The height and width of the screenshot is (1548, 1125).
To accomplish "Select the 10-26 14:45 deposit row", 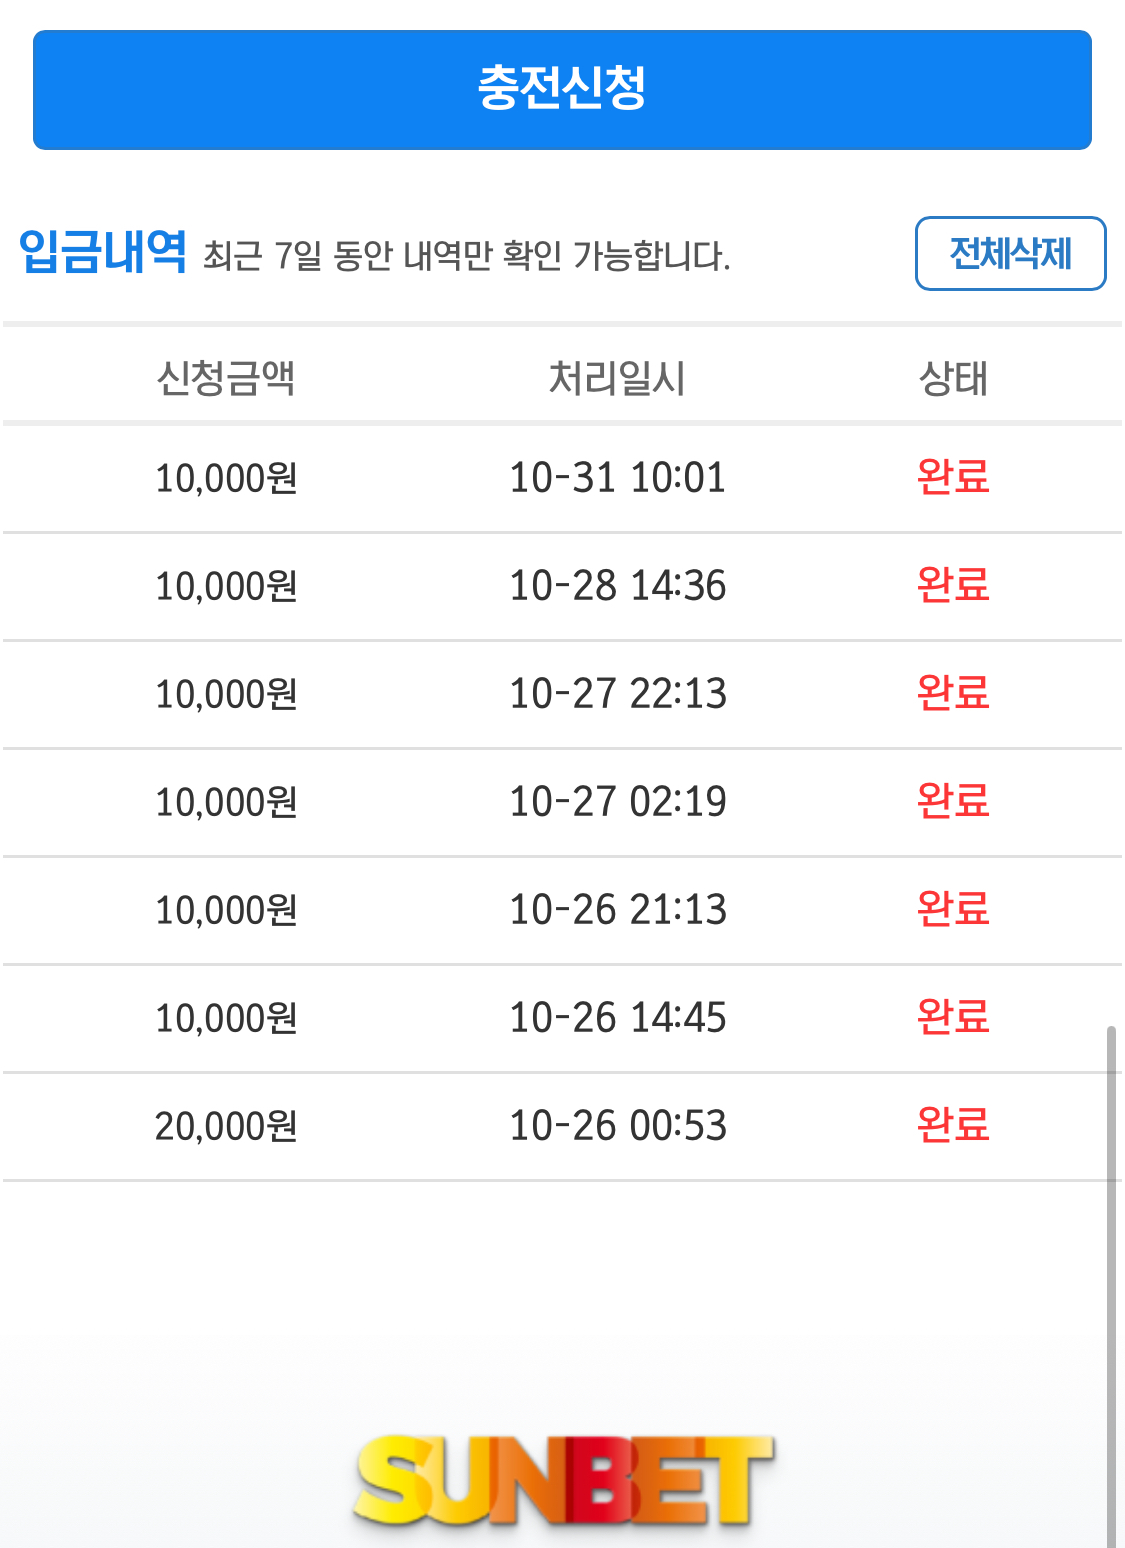I will (617, 1018).
